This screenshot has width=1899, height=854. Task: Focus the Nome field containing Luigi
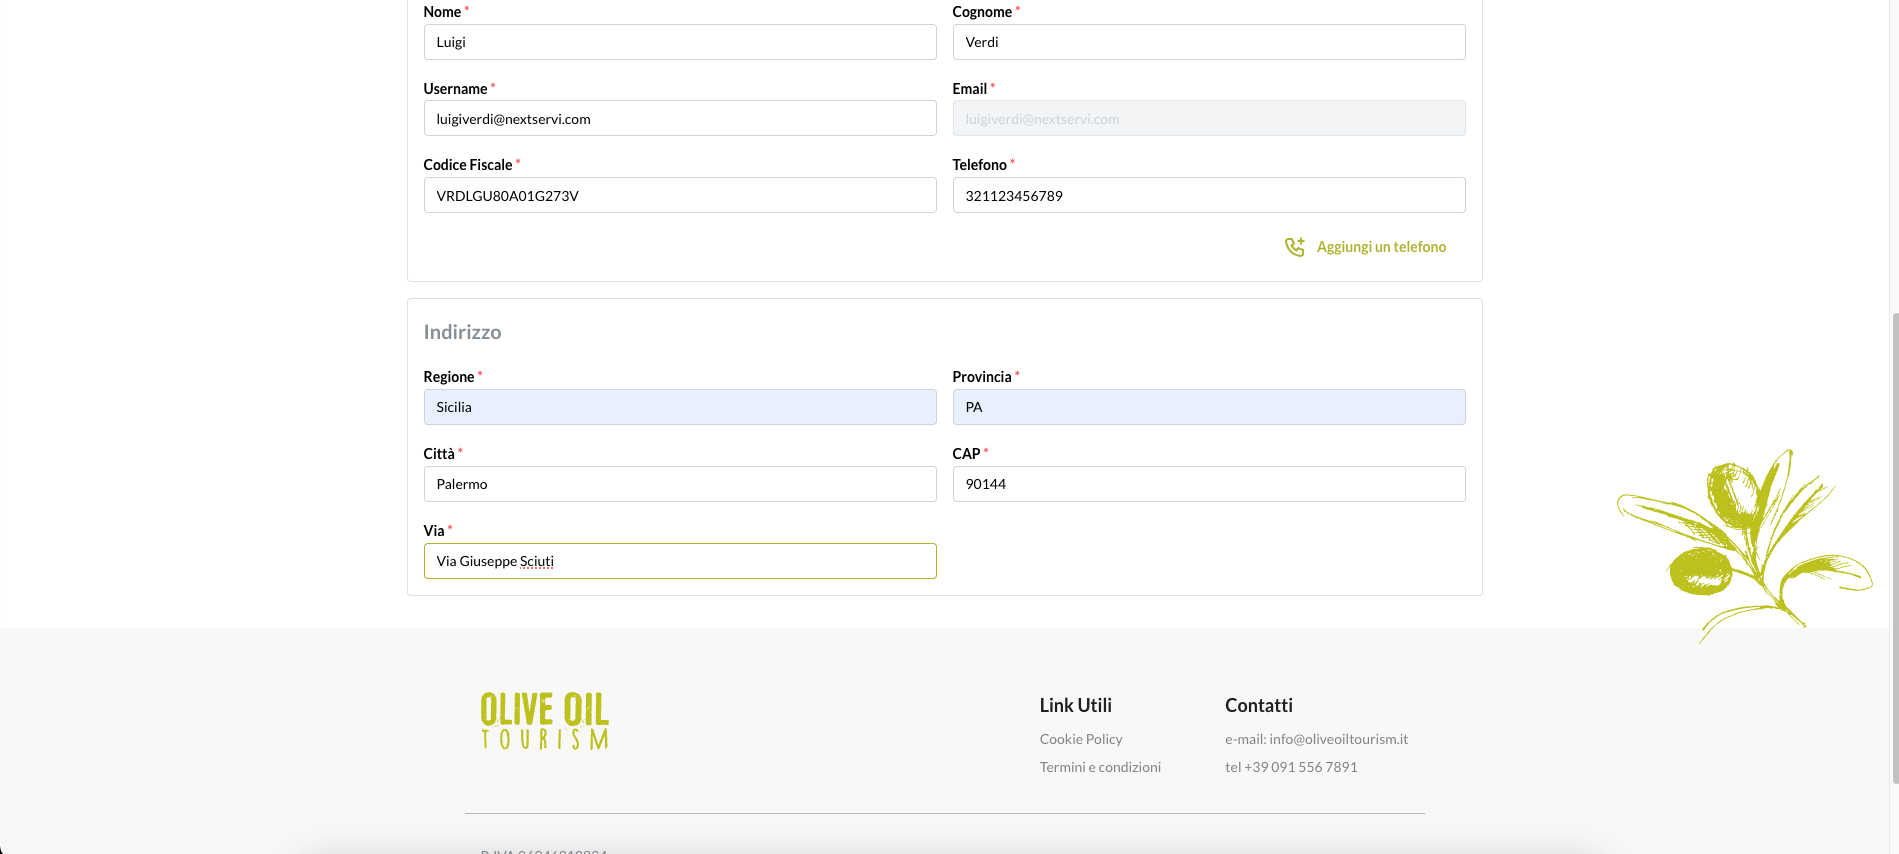(679, 42)
